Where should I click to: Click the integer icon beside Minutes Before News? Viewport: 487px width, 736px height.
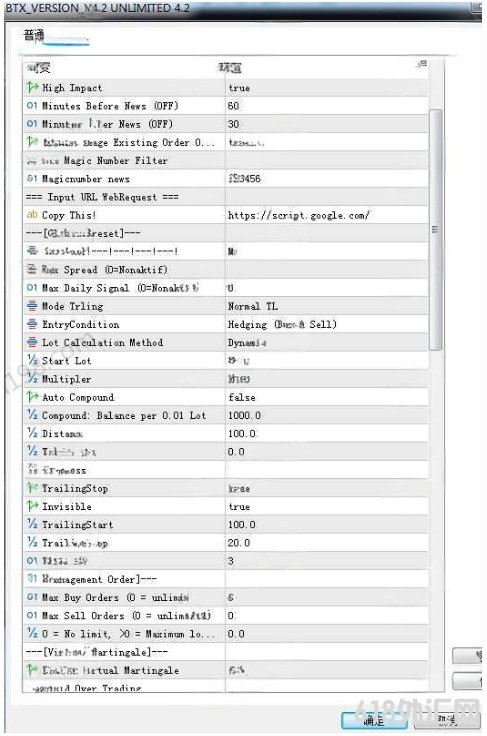(32, 106)
